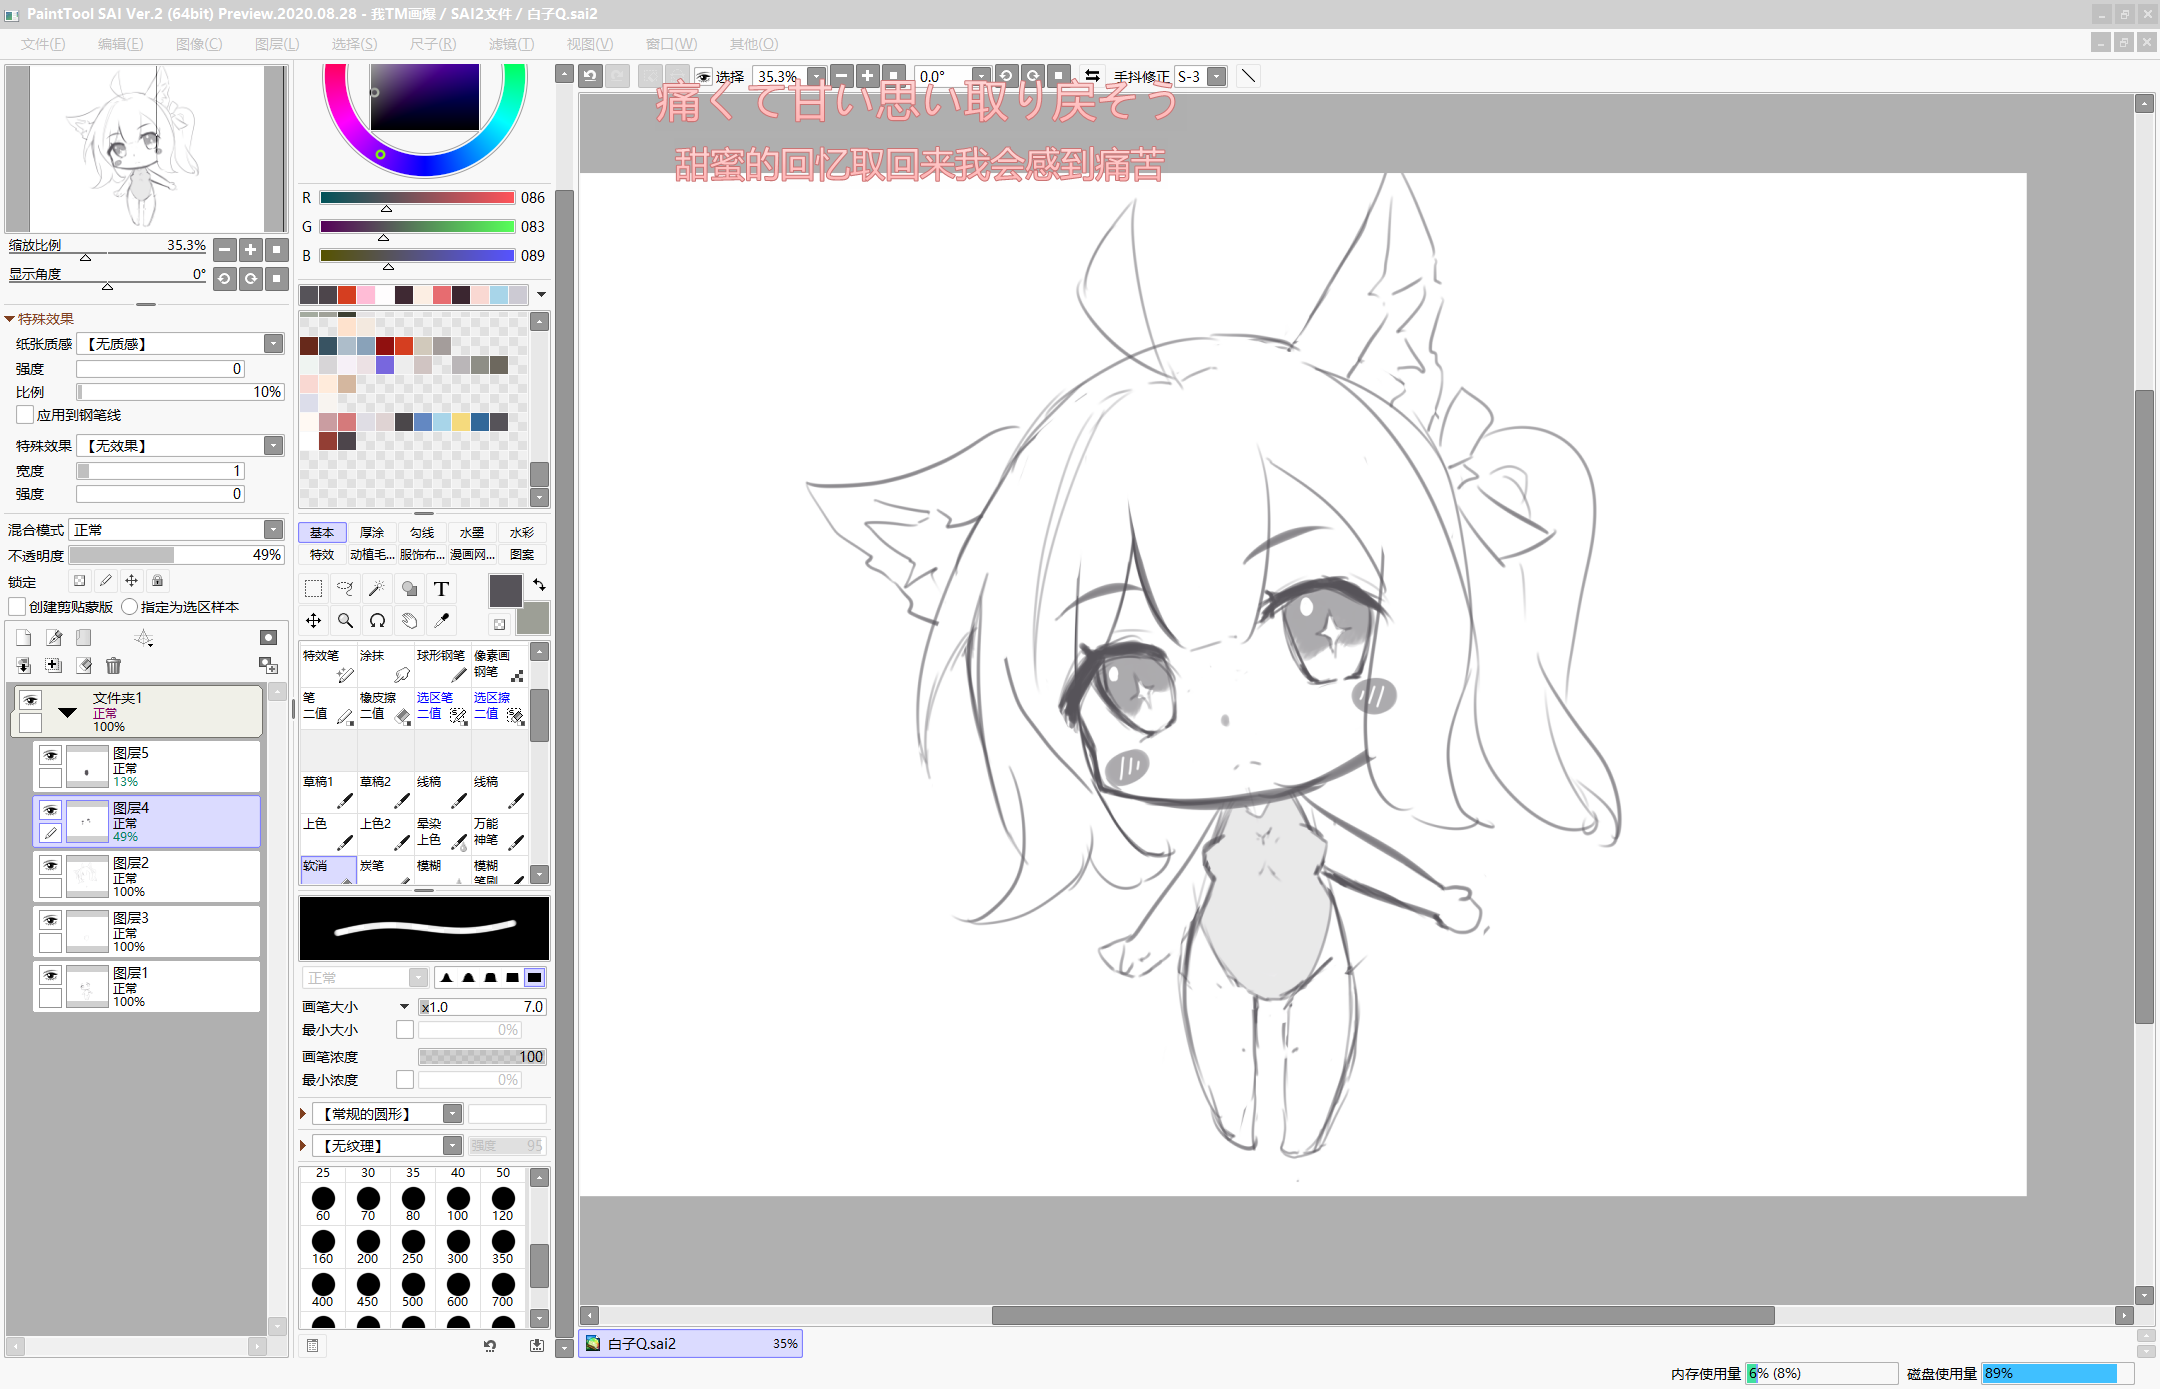The height and width of the screenshot is (1389, 2160).
Task: Enable the 创建剪贴蒙版 checkbox
Action: 17,607
